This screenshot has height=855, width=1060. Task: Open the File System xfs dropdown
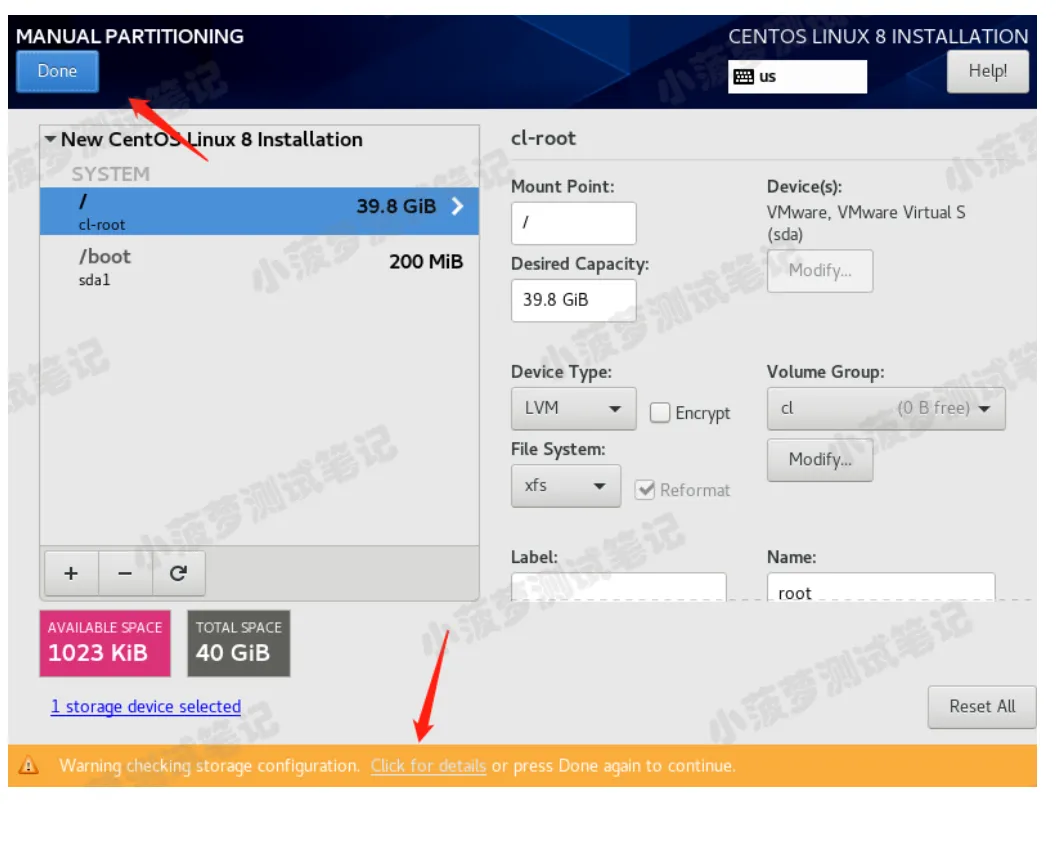click(566, 486)
